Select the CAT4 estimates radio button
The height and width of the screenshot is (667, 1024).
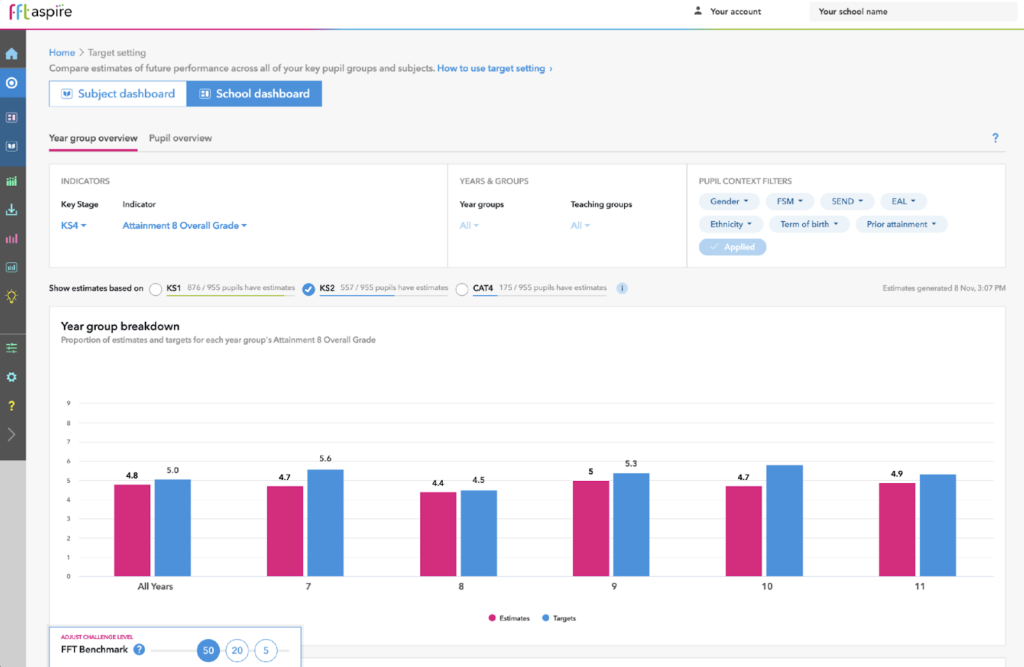[x=461, y=289]
